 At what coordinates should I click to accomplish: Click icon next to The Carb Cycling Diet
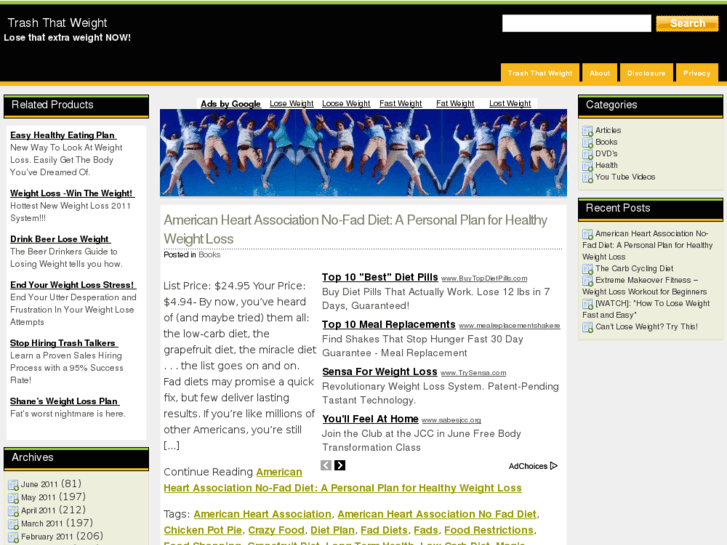(587, 269)
